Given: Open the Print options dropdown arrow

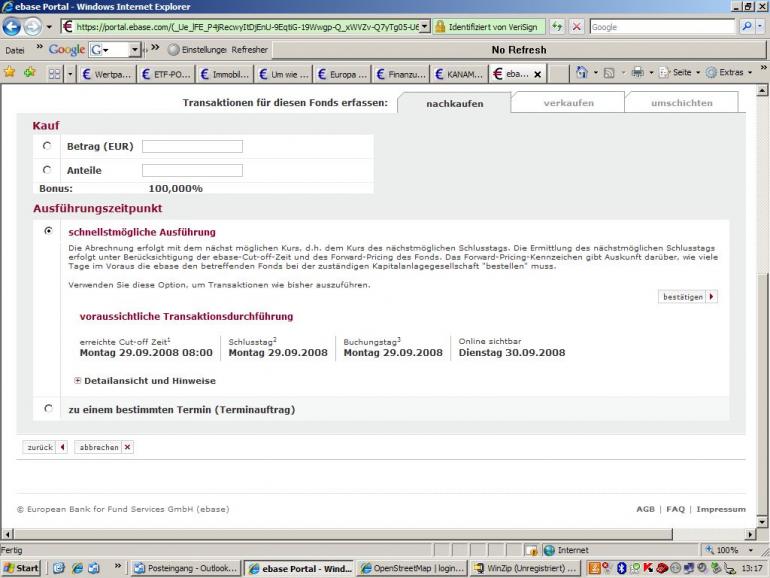Looking at the screenshot, I should 651,73.
